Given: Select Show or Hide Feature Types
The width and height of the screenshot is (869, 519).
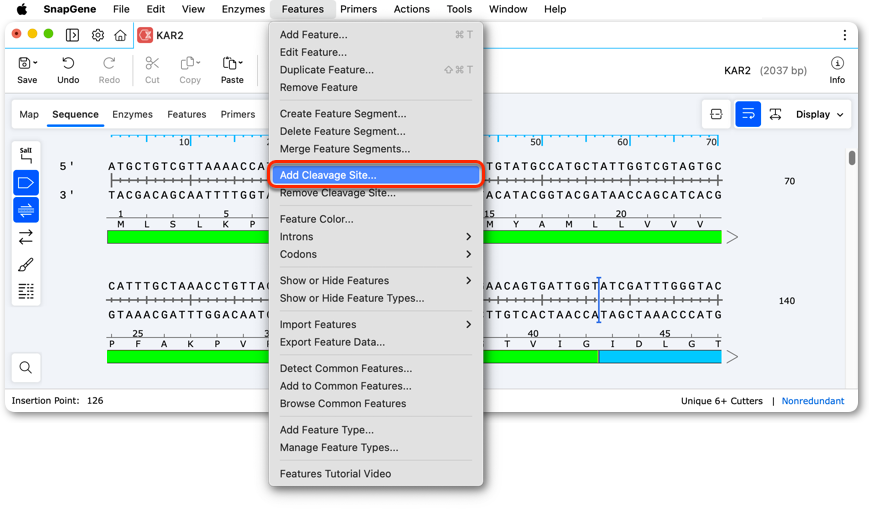Looking at the screenshot, I should 376,298.
